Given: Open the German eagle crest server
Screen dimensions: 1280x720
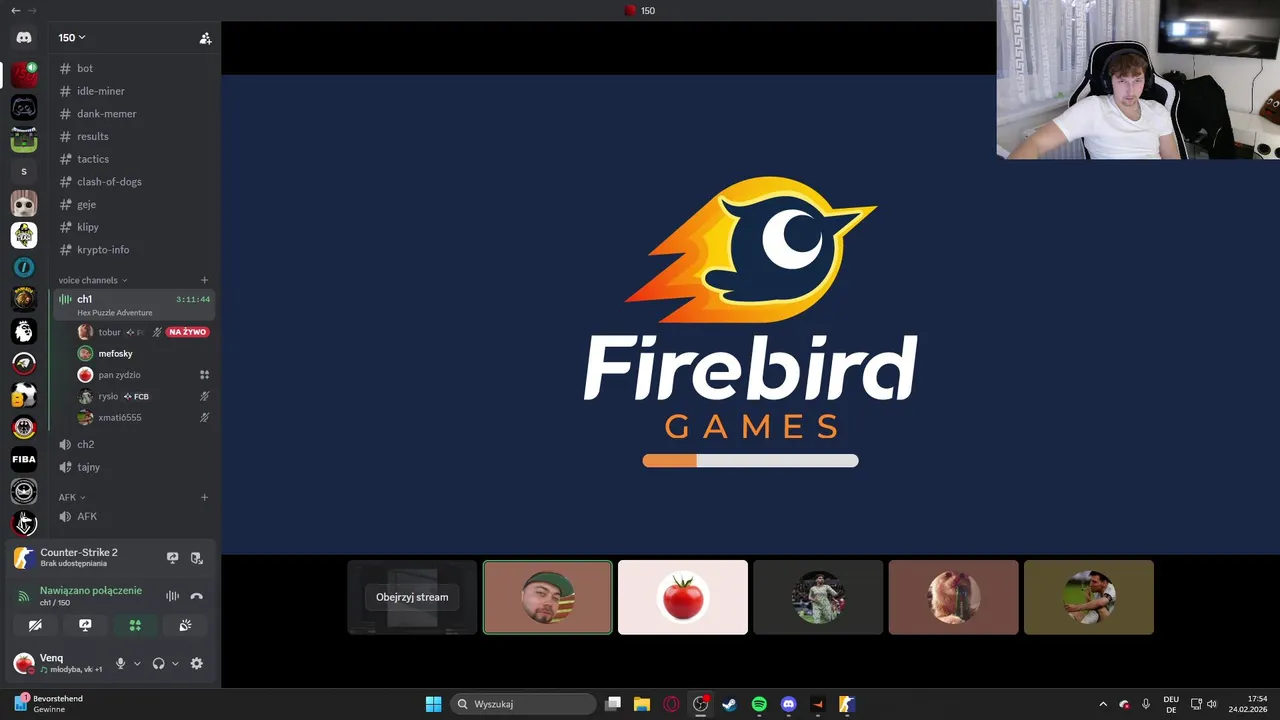Looking at the screenshot, I should coord(24,427).
